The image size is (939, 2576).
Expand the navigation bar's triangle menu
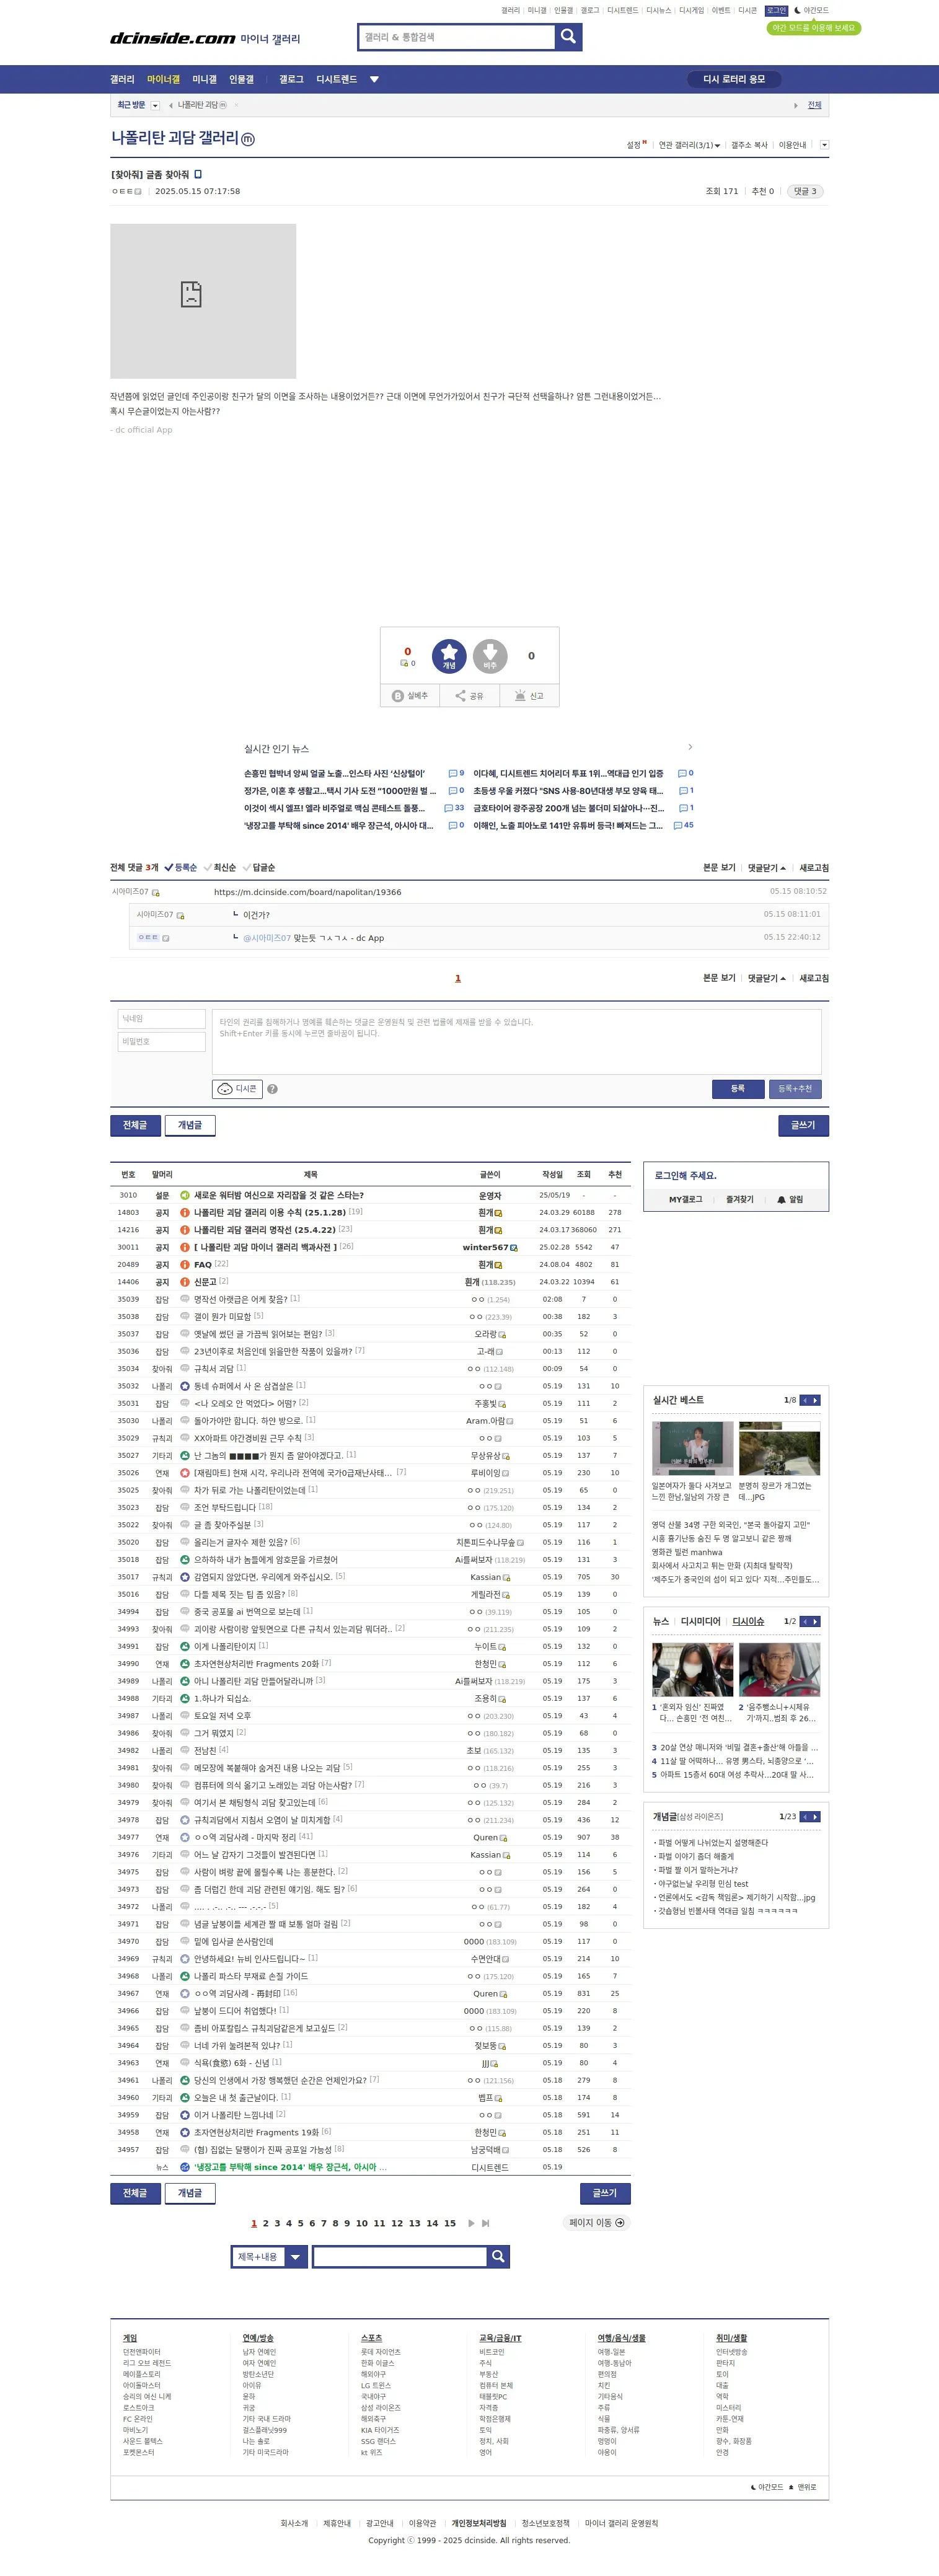pyautogui.click(x=374, y=79)
